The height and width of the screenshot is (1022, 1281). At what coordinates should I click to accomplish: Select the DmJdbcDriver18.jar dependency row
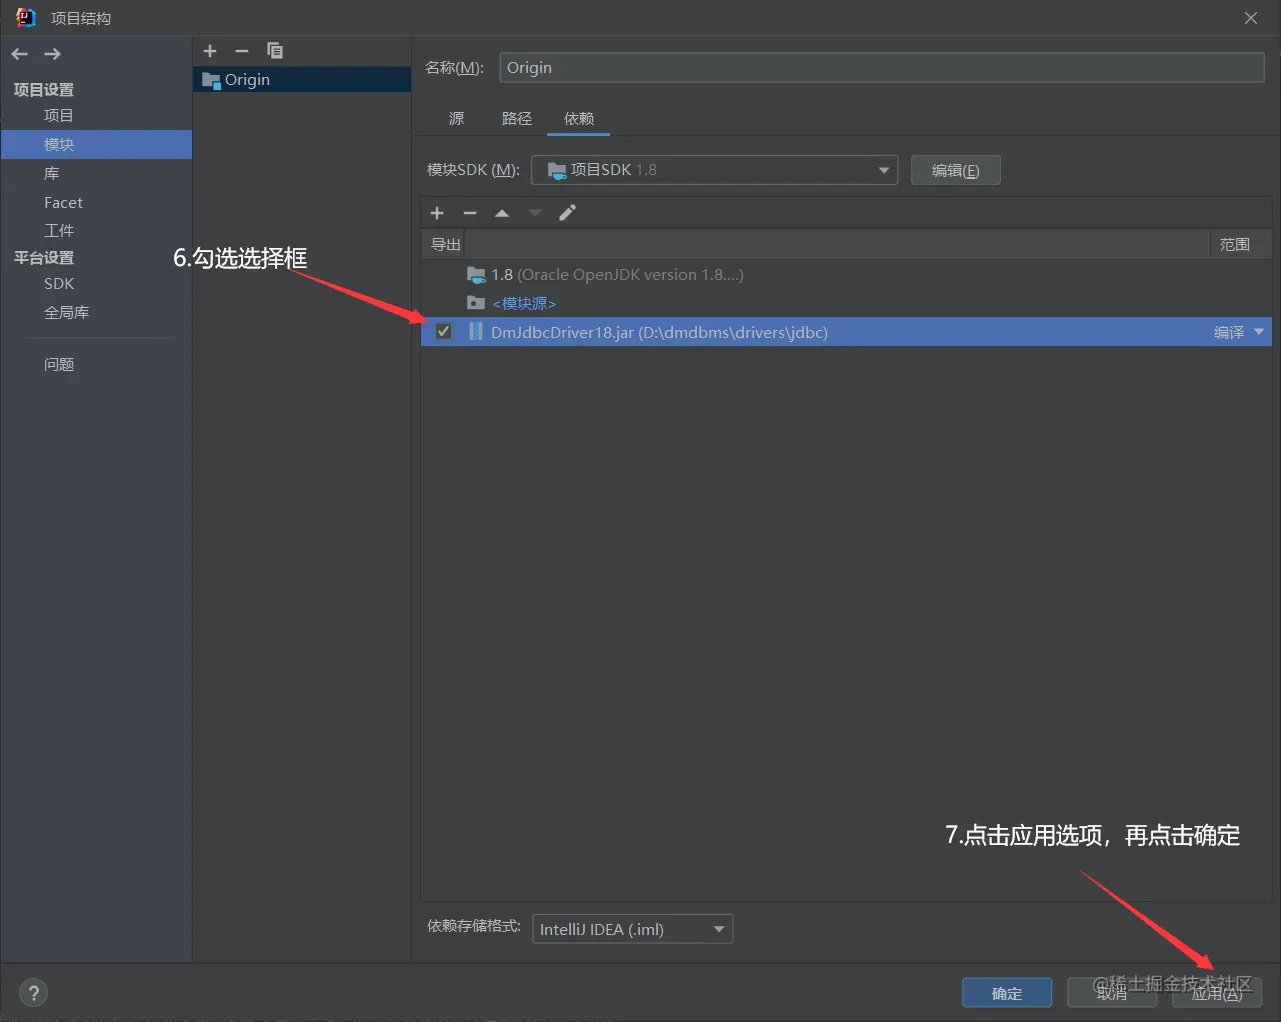point(846,332)
